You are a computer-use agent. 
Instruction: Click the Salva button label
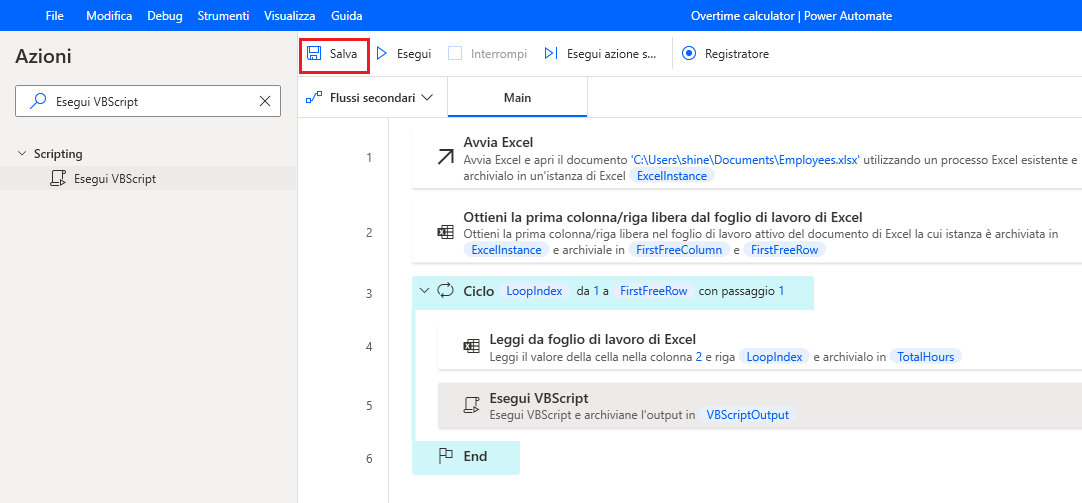click(x=343, y=54)
